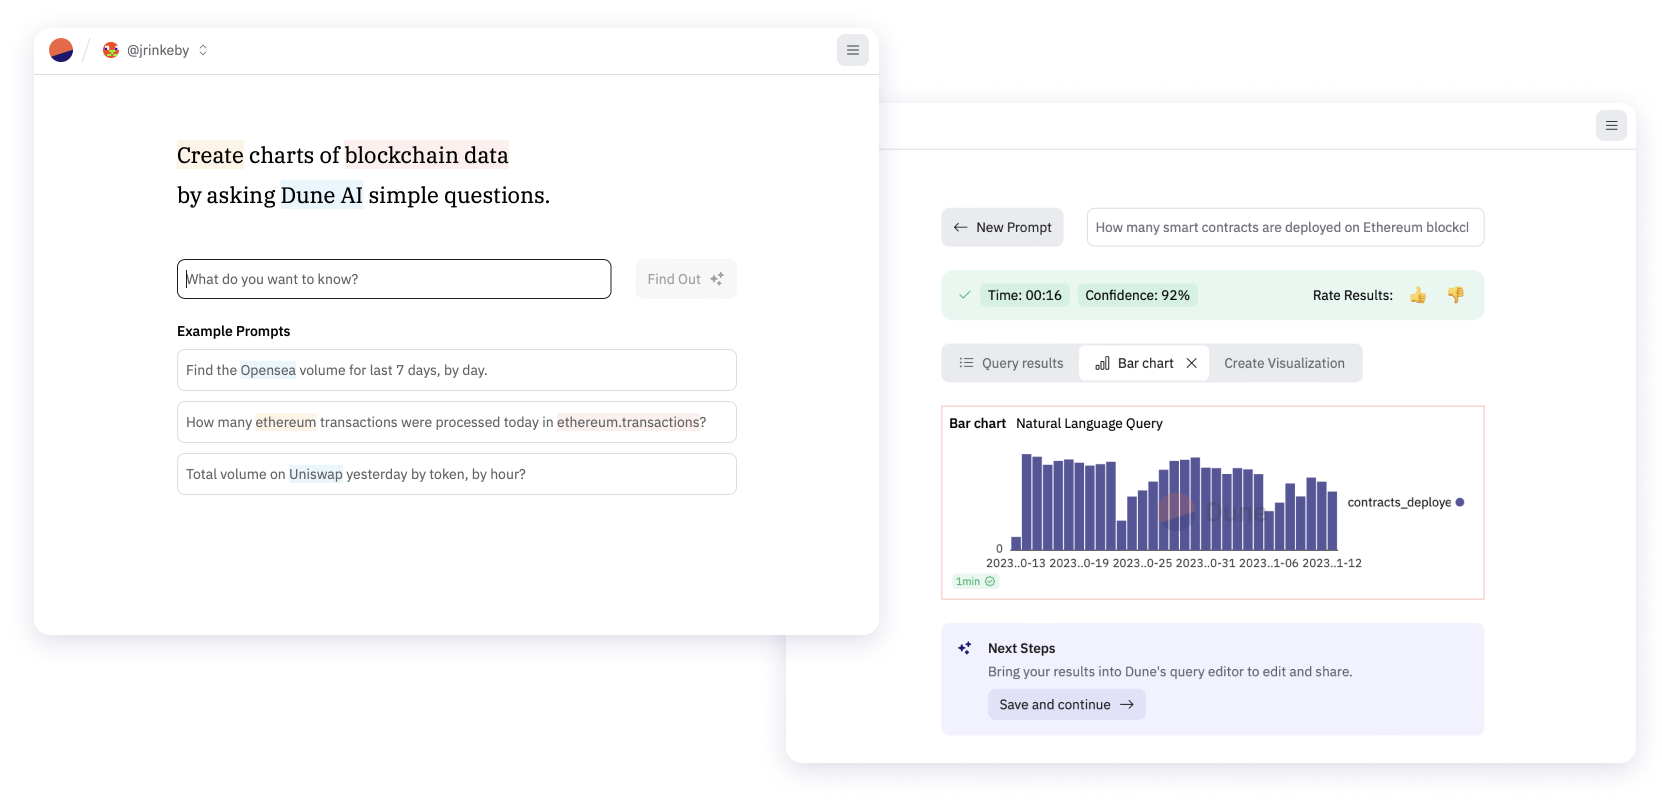Select the ethereum transactions example prompt

coord(457,422)
